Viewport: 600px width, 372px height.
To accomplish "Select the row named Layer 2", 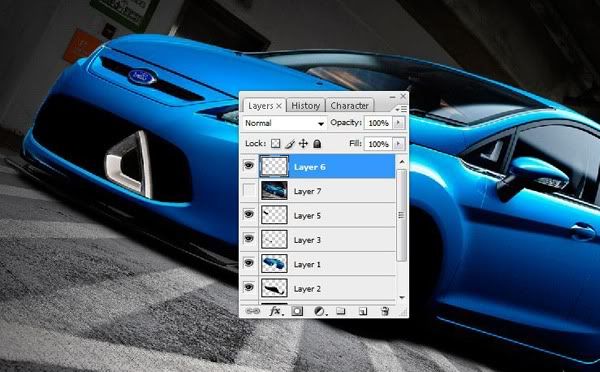I will click(x=318, y=288).
